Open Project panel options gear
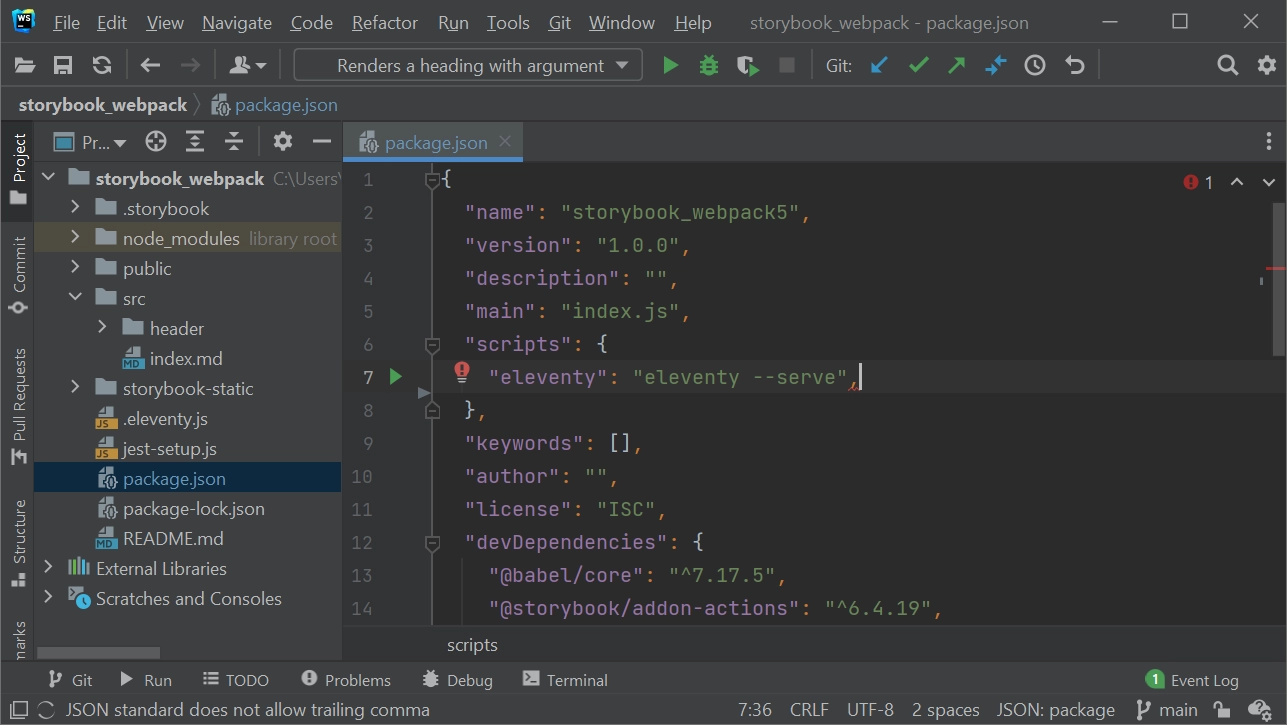This screenshot has height=725, width=1287. click(x=283, y=142)
